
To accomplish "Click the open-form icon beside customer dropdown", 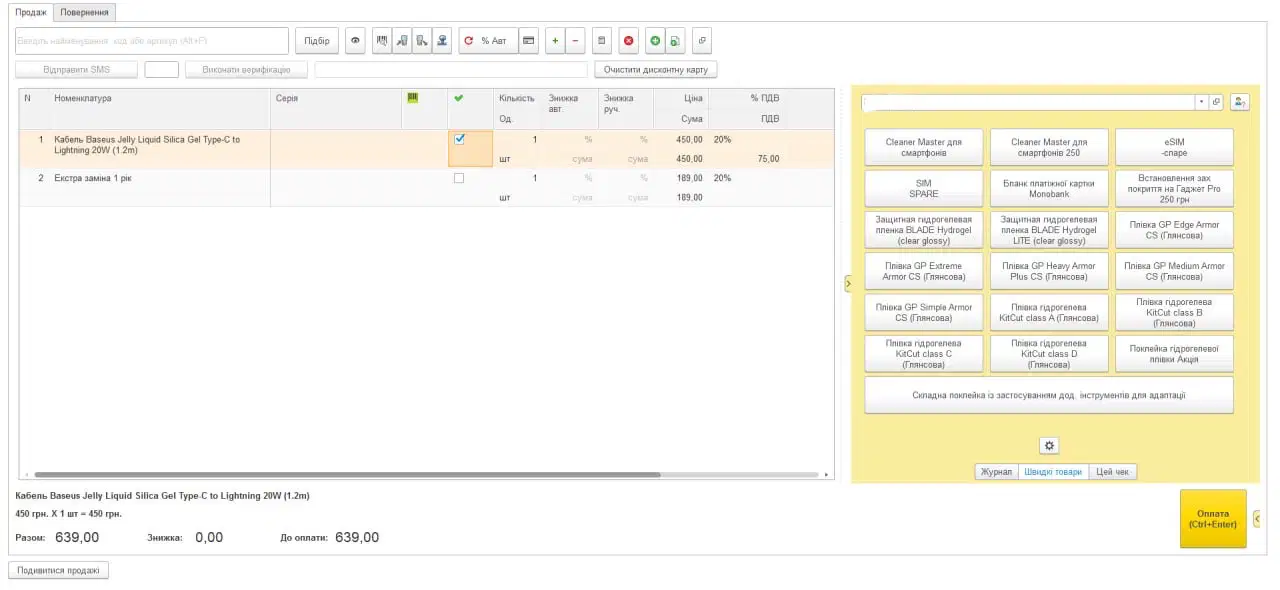I will [x=1216, y=102].
